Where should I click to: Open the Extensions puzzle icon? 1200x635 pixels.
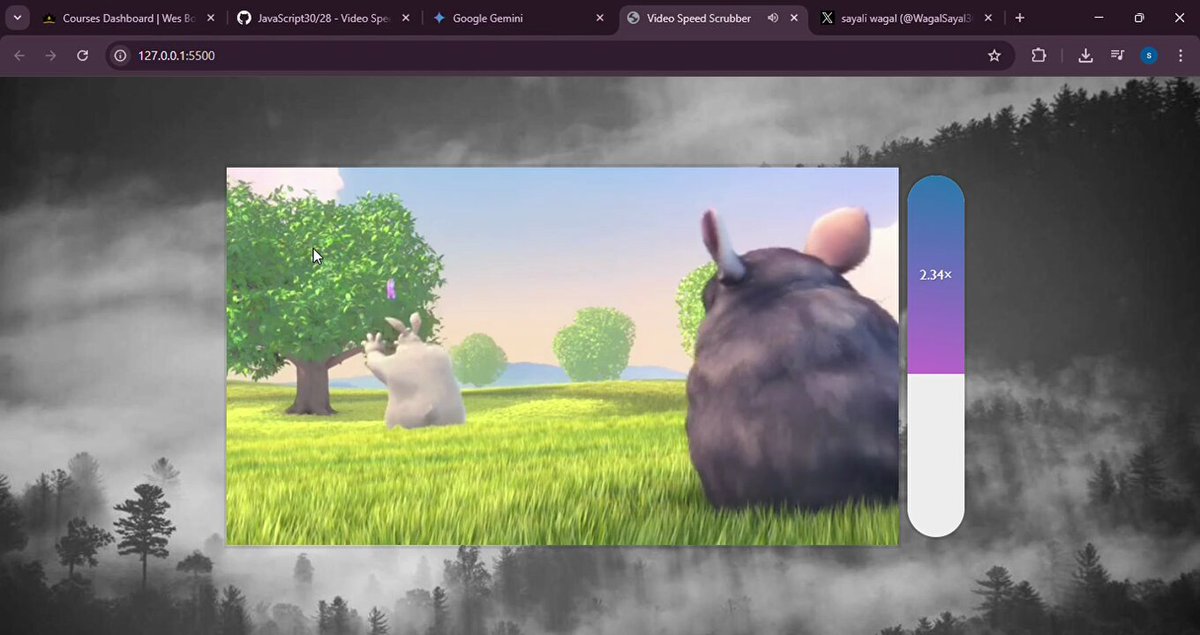tap(1038, 56)
